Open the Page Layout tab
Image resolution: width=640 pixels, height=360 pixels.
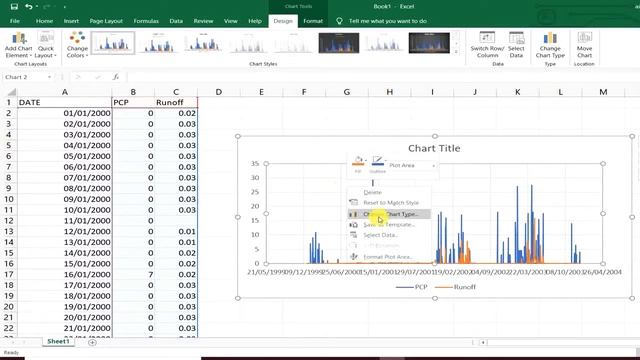[x=106, y=21]
